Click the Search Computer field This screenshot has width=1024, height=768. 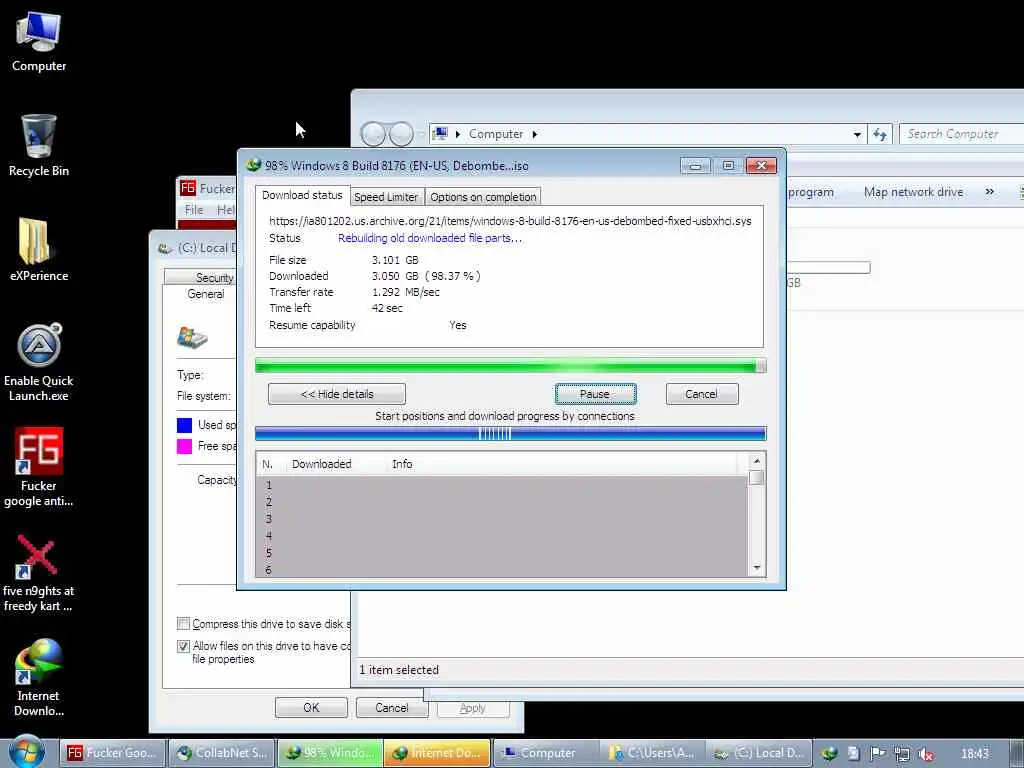tap(961, 134)
